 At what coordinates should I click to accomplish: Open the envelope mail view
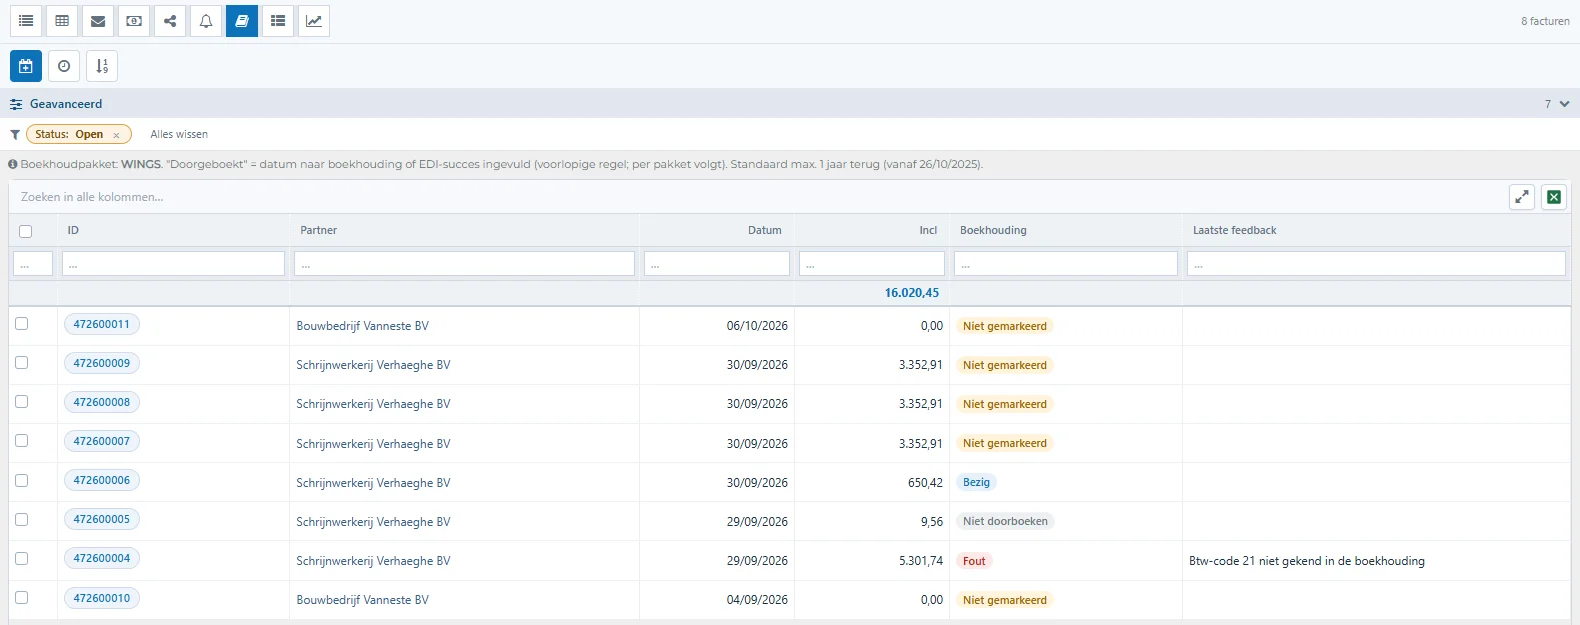[98, 21]
